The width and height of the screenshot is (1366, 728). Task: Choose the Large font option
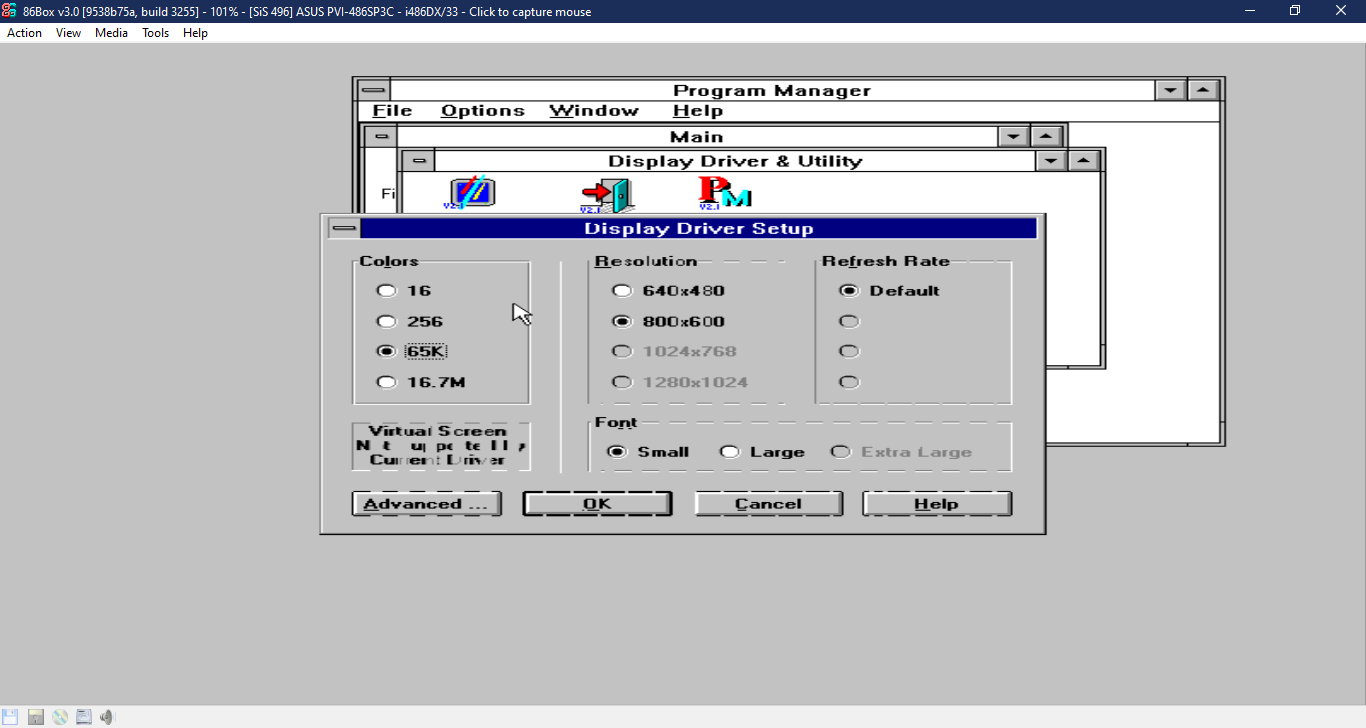(x=729, y=451)
